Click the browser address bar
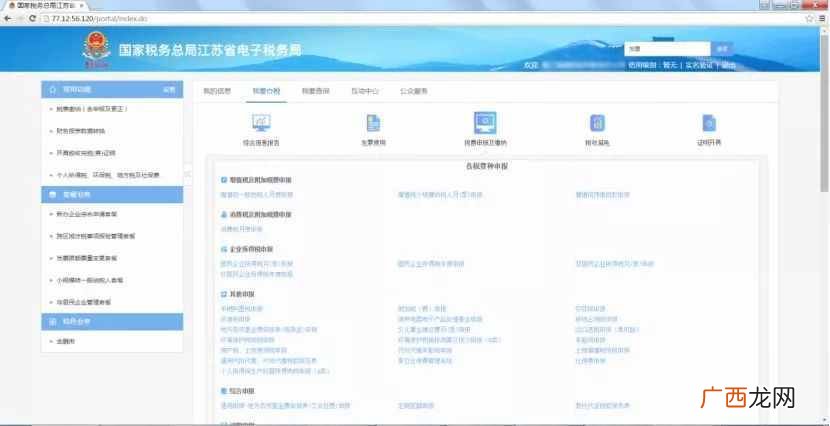Viewport: 830px width, 426px height. coord(423,19)
